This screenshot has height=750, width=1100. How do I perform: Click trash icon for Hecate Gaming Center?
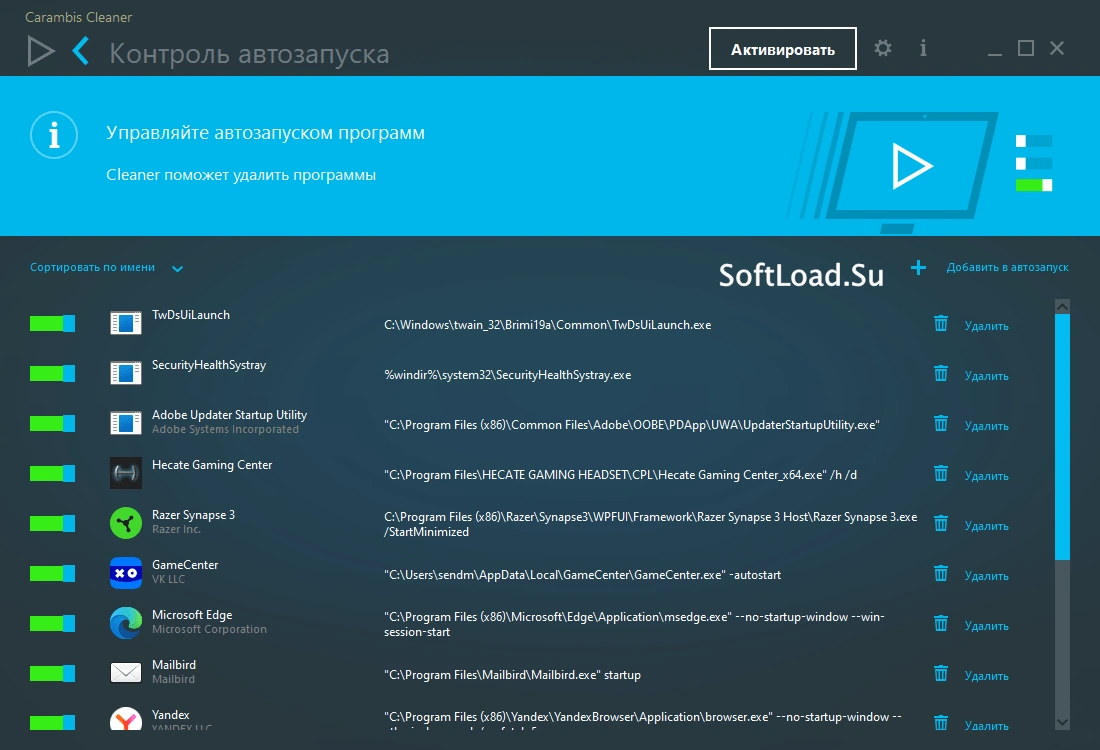(941, 474)
